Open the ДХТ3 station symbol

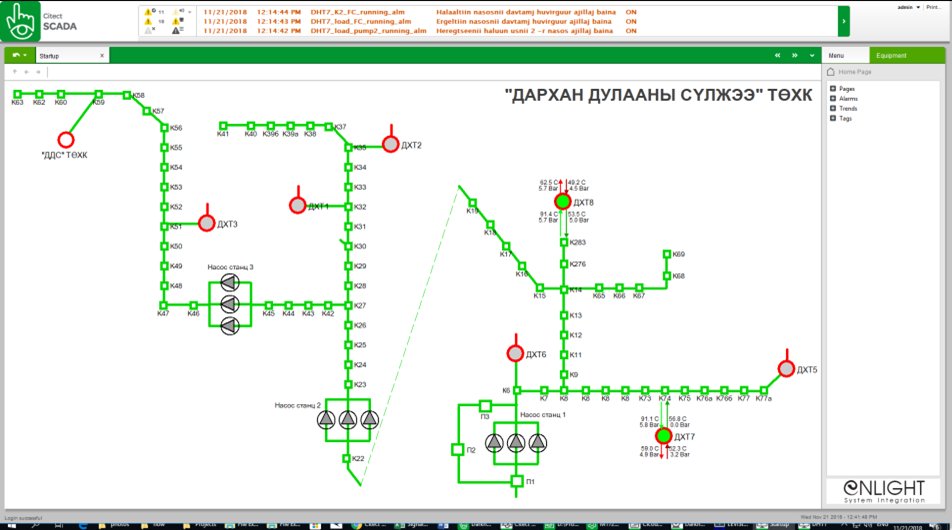[x=207, y=223]
